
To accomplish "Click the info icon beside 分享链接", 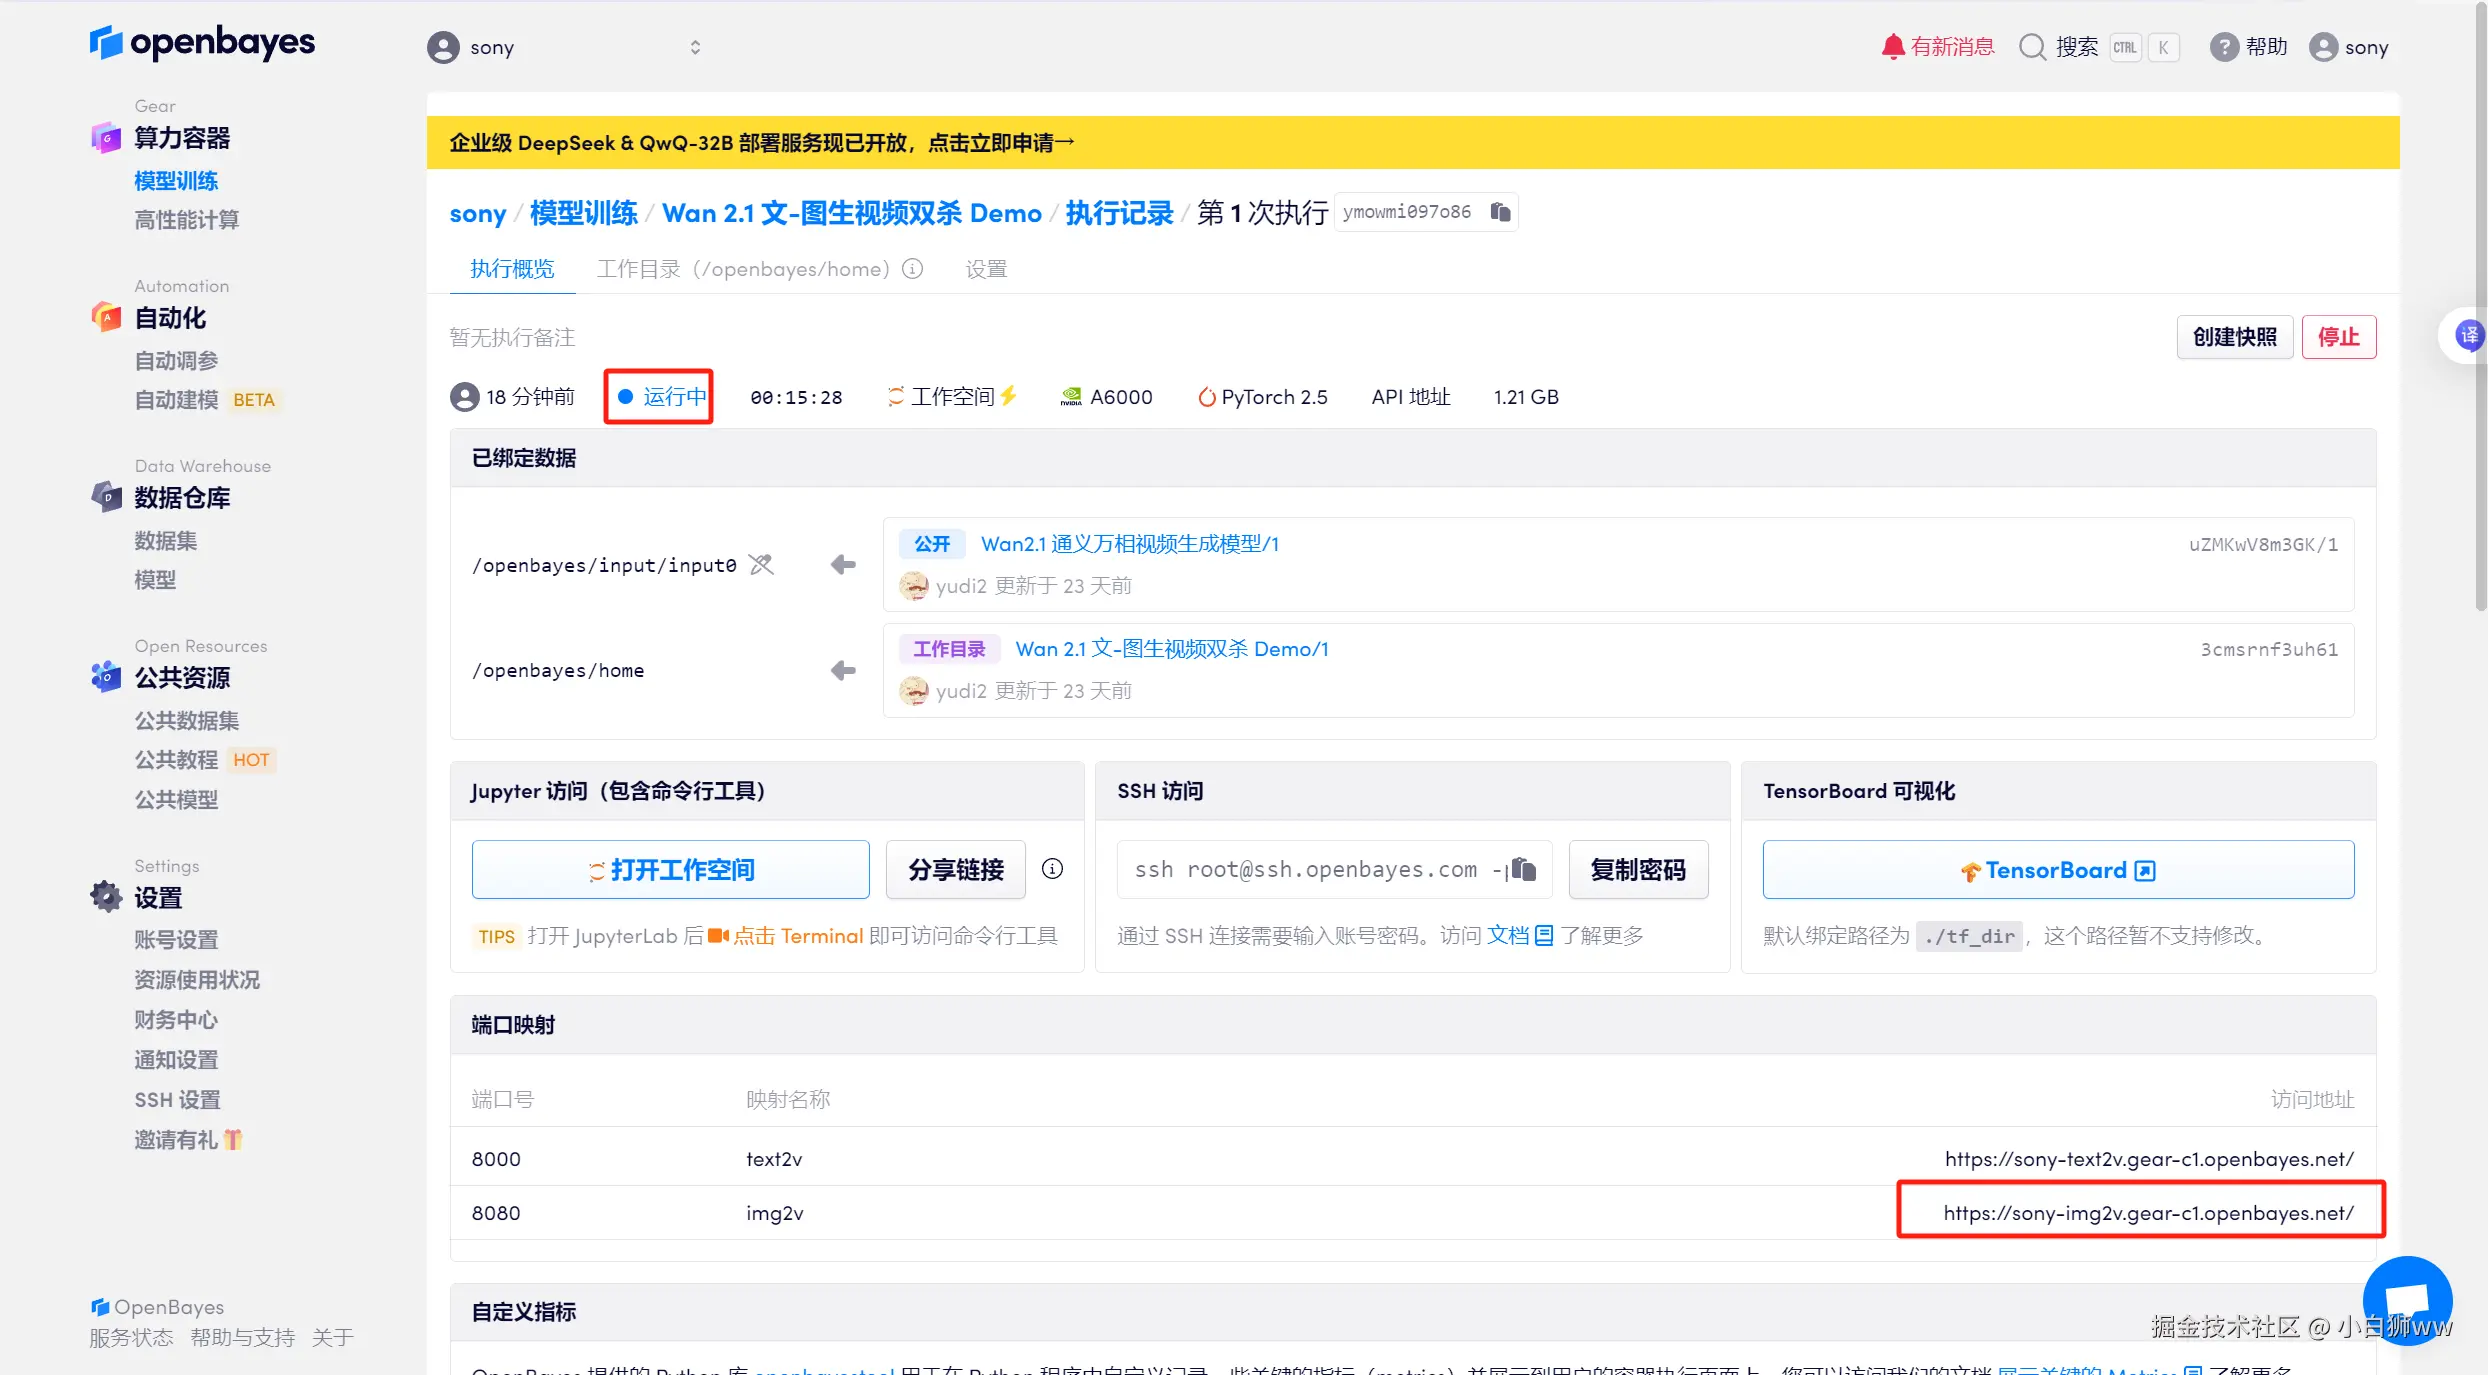I will [1052, 869].
